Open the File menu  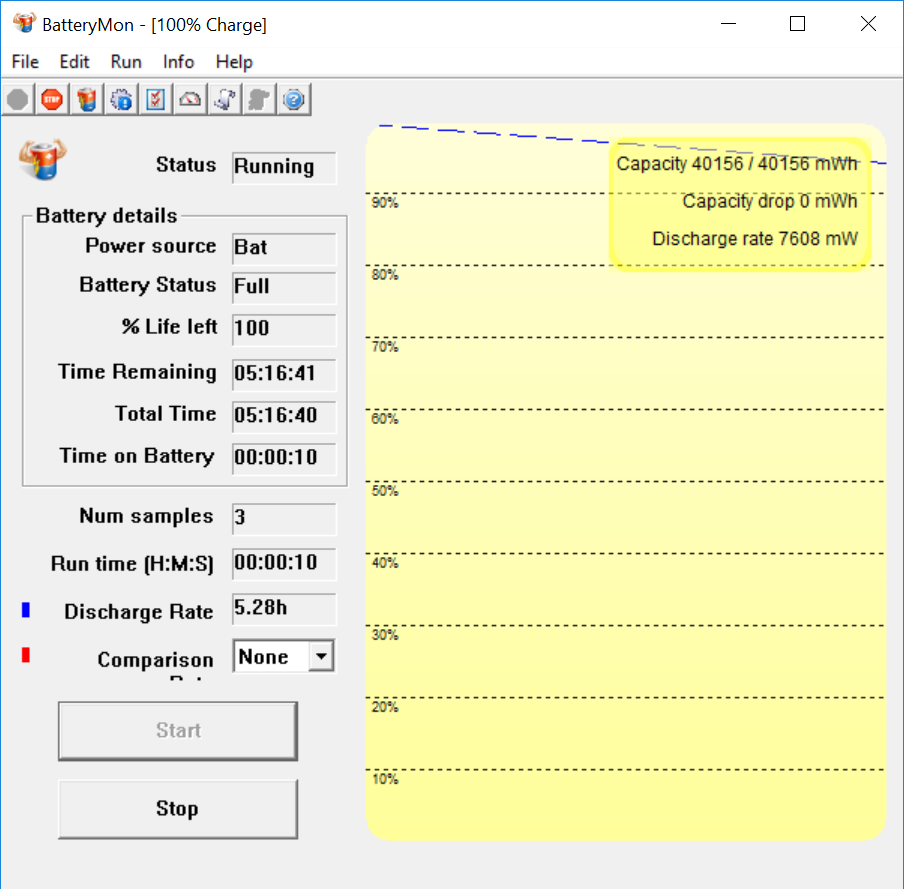tap(25, 62)
